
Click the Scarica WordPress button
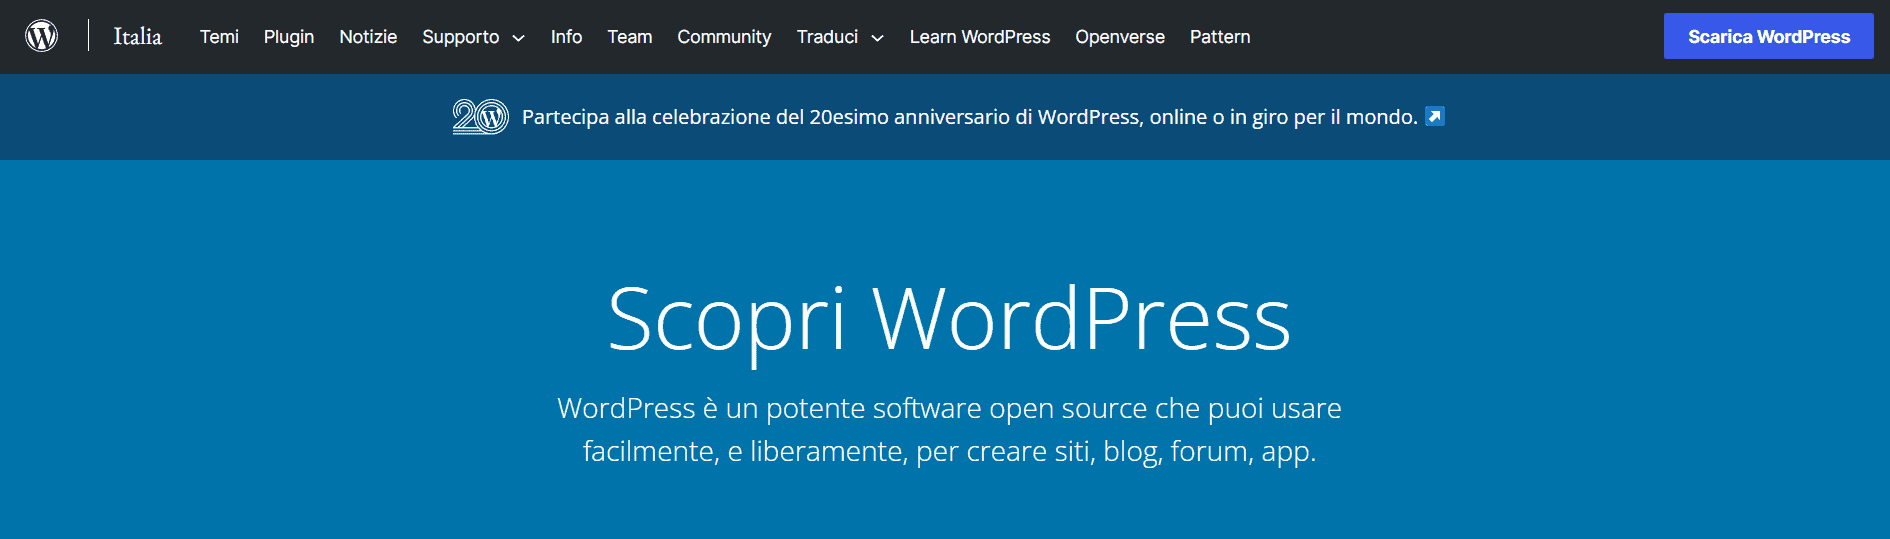click(1769, 36)
